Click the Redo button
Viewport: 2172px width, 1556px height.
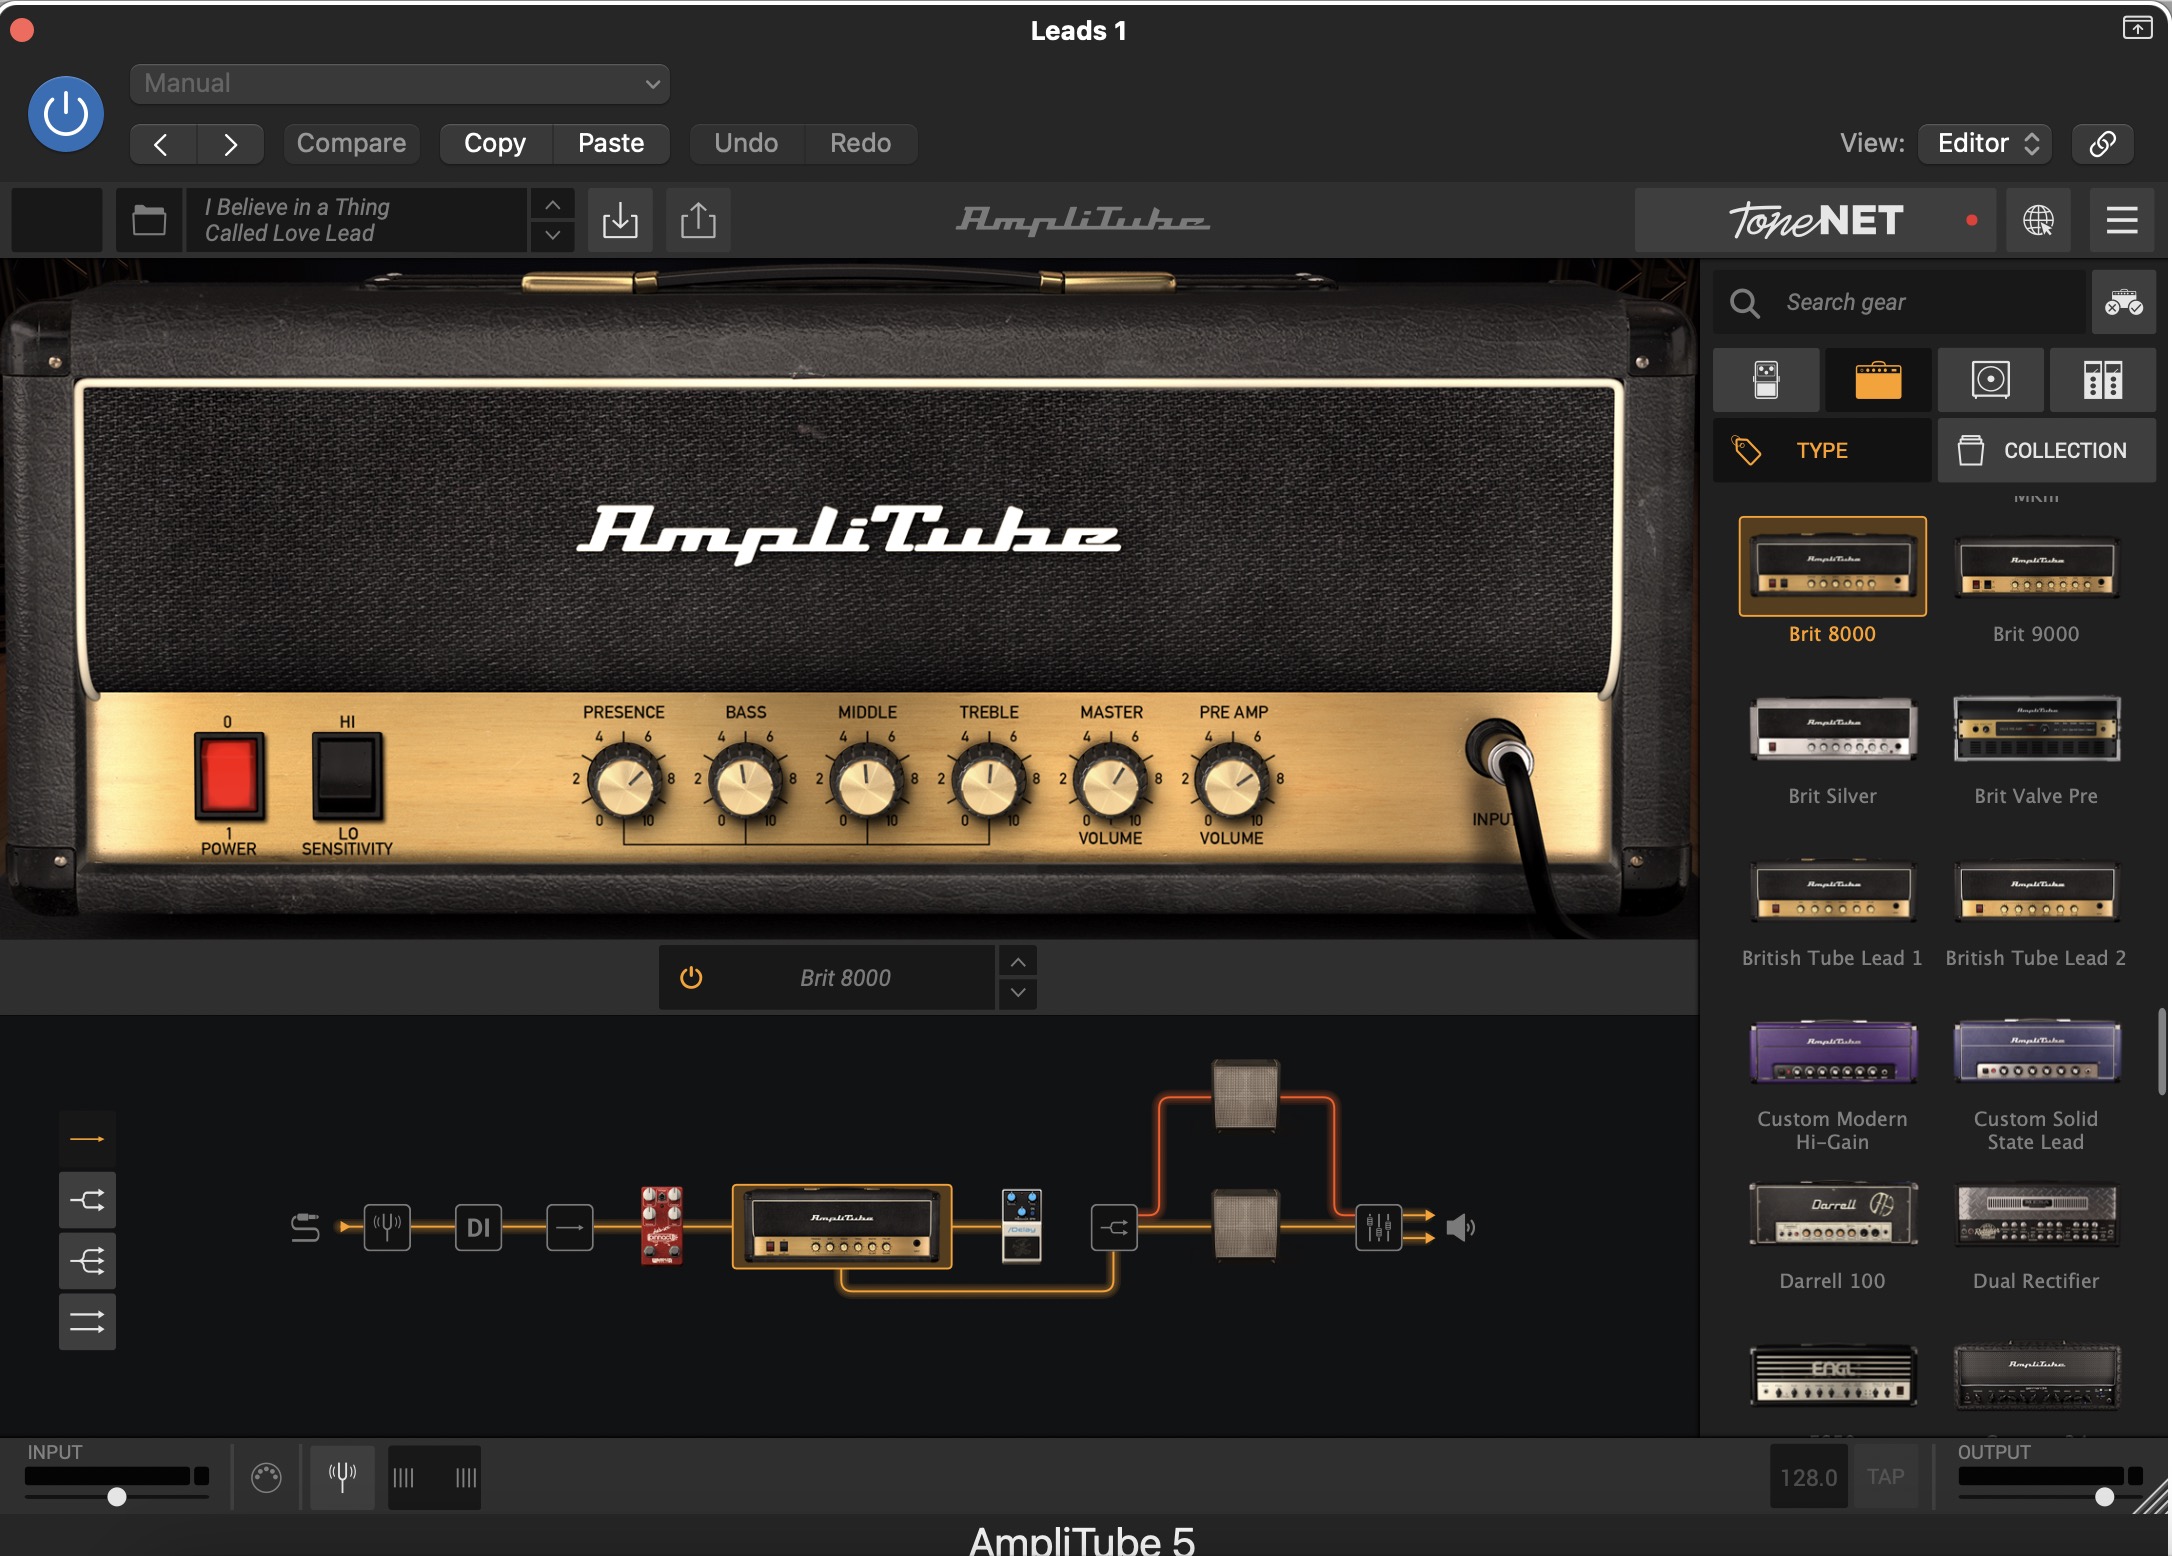click(x=861, y=143)
